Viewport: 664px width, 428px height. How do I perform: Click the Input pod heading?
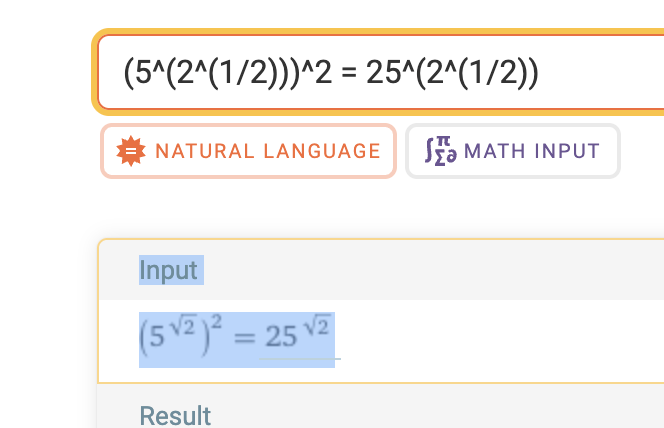pyautogui.click(x=169, y=270)
